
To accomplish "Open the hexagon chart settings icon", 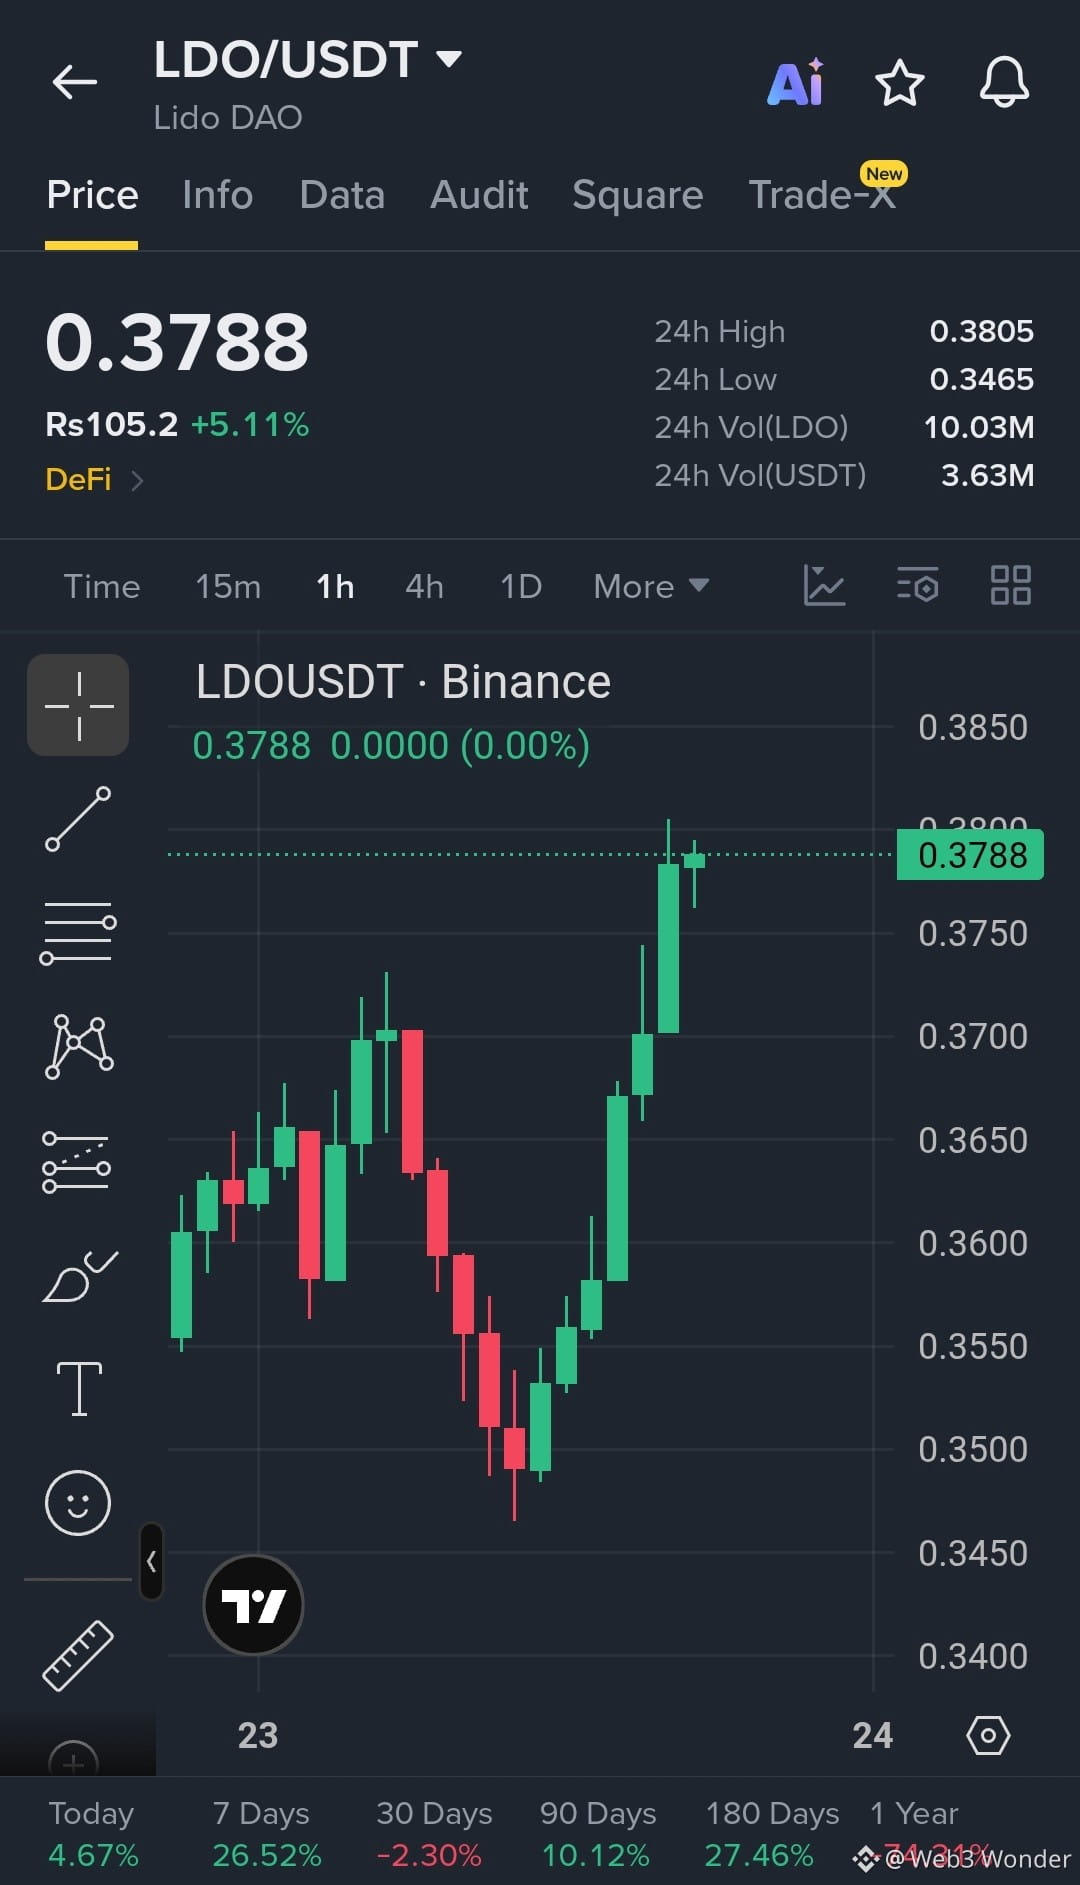I will click(988, 1735).
